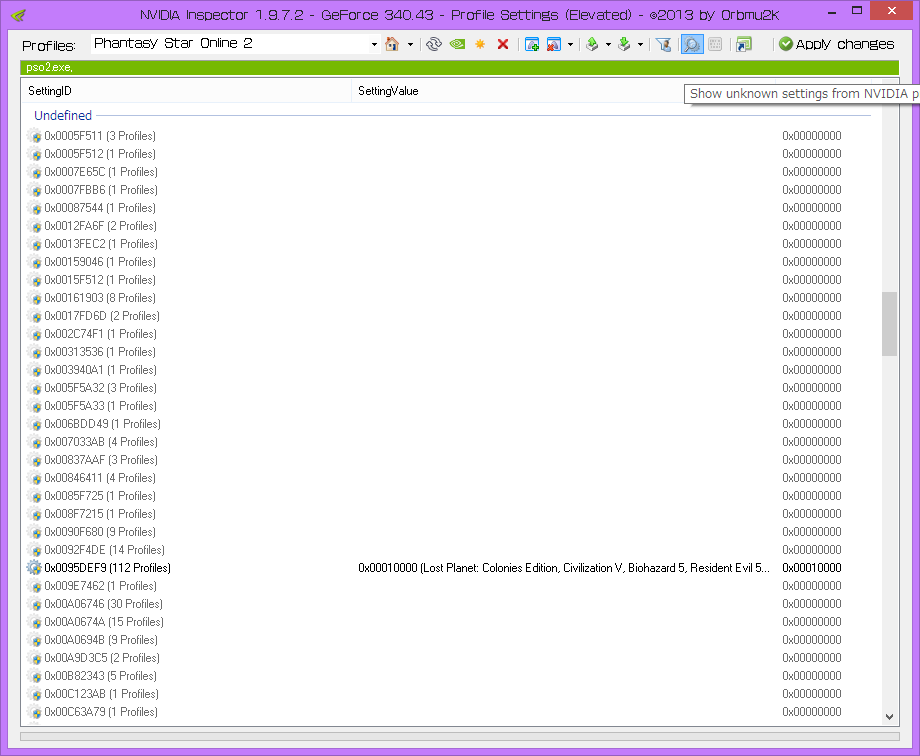
Task: Click the gear icon beside 0x00313536
Action: [x=34, y=352]
